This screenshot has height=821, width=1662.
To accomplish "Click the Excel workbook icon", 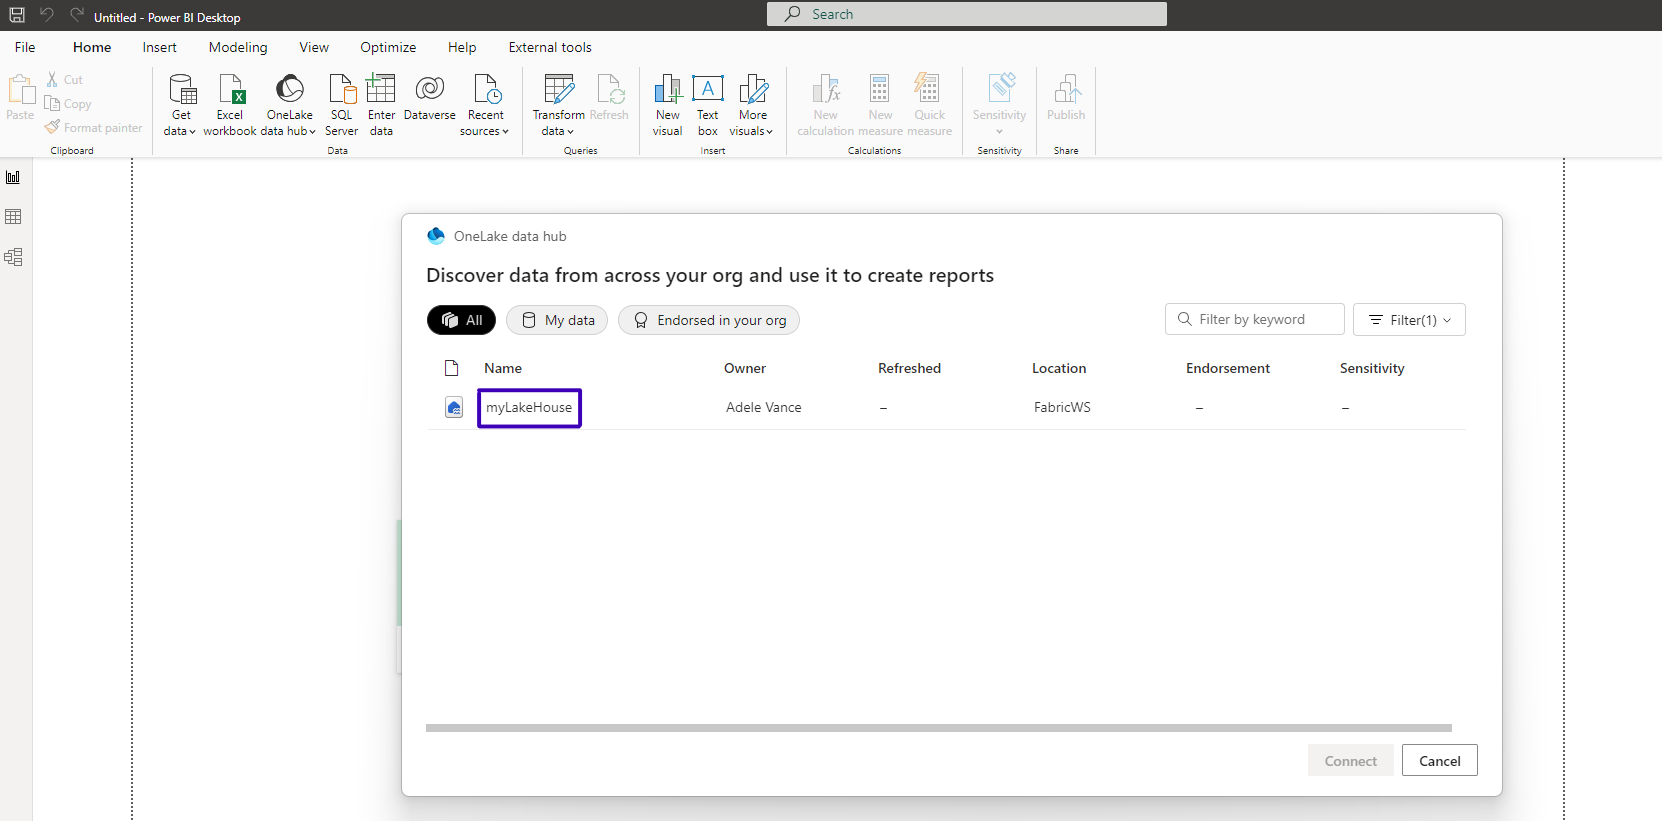I will (x=230, y=90).
